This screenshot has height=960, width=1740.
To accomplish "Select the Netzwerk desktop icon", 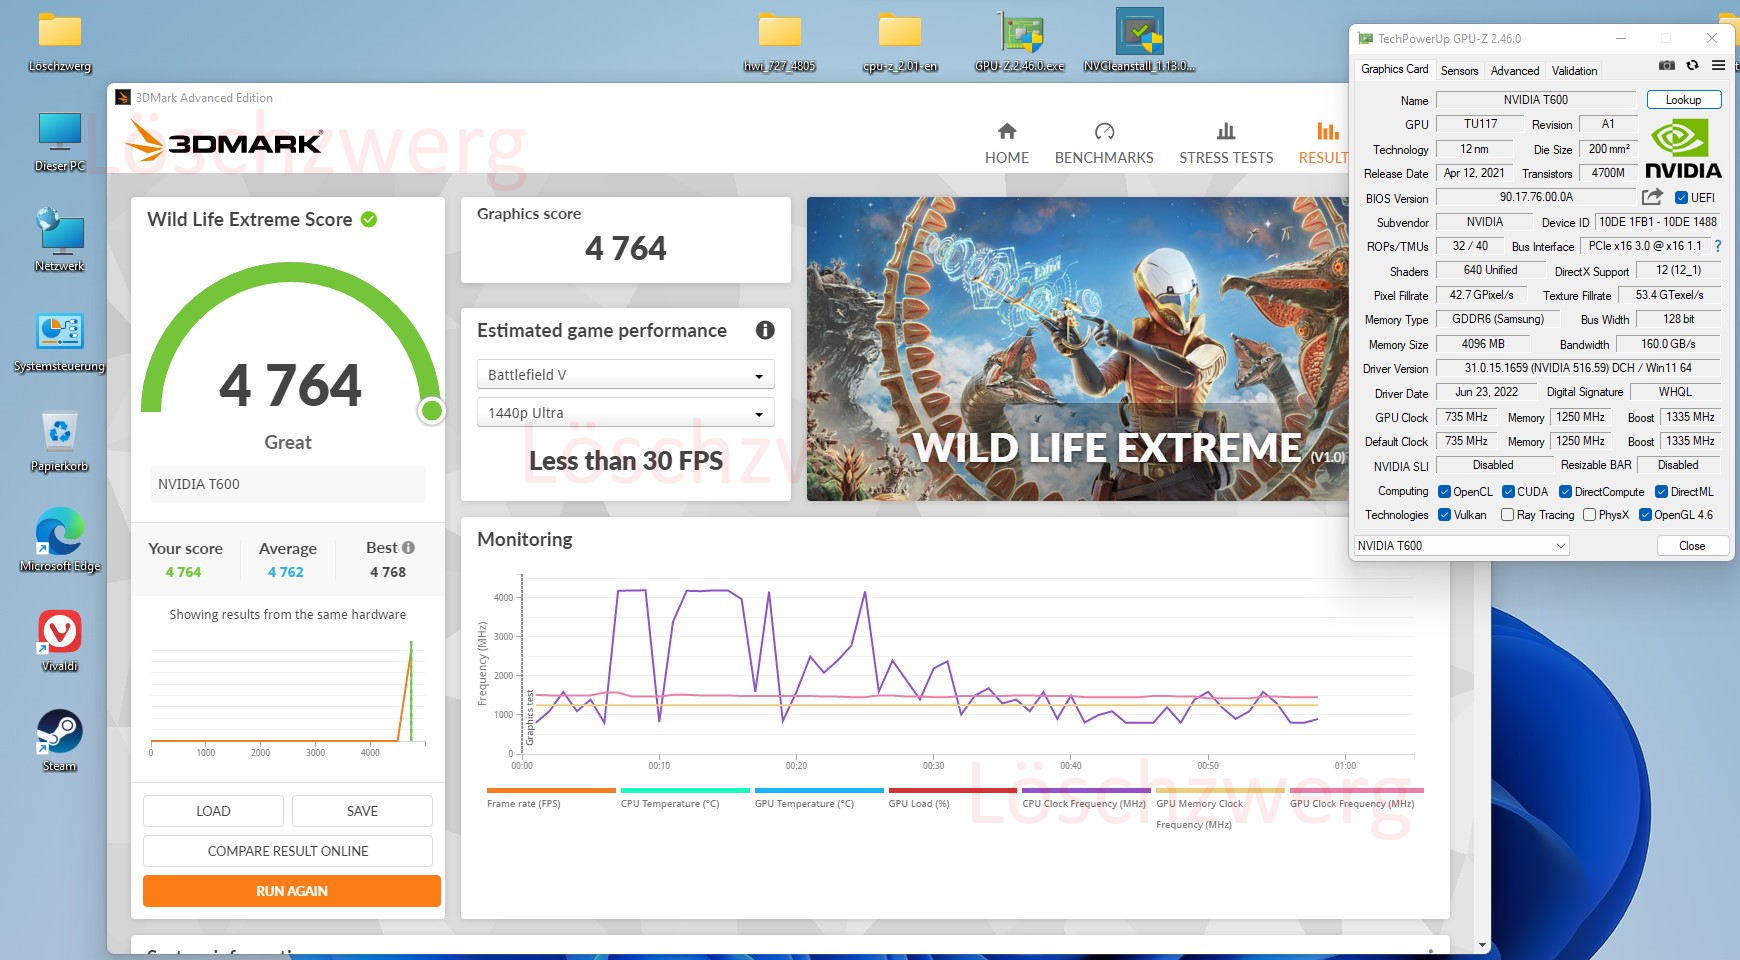I will click(x=60, y=240).
